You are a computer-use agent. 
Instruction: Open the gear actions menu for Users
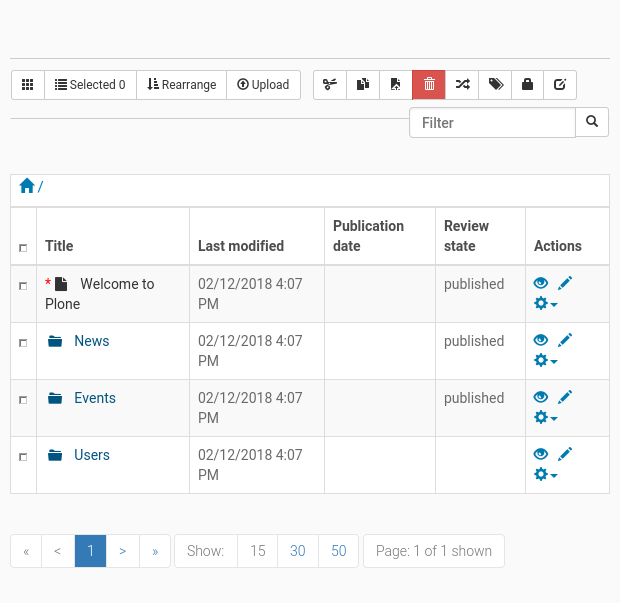[545, 475]
